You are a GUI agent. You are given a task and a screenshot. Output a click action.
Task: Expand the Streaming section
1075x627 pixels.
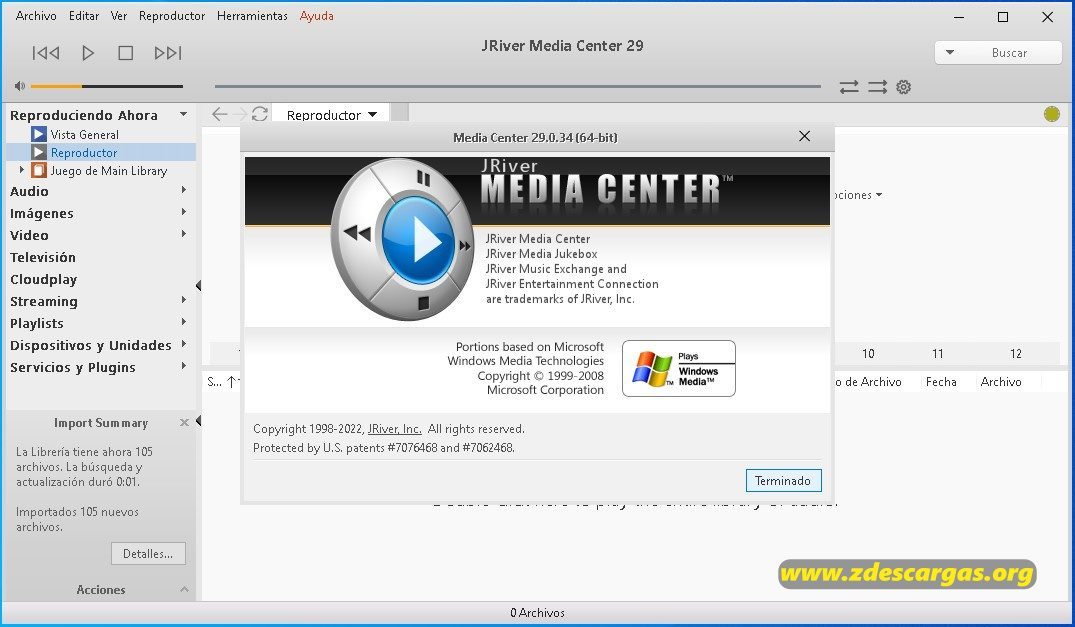(183, 299)
